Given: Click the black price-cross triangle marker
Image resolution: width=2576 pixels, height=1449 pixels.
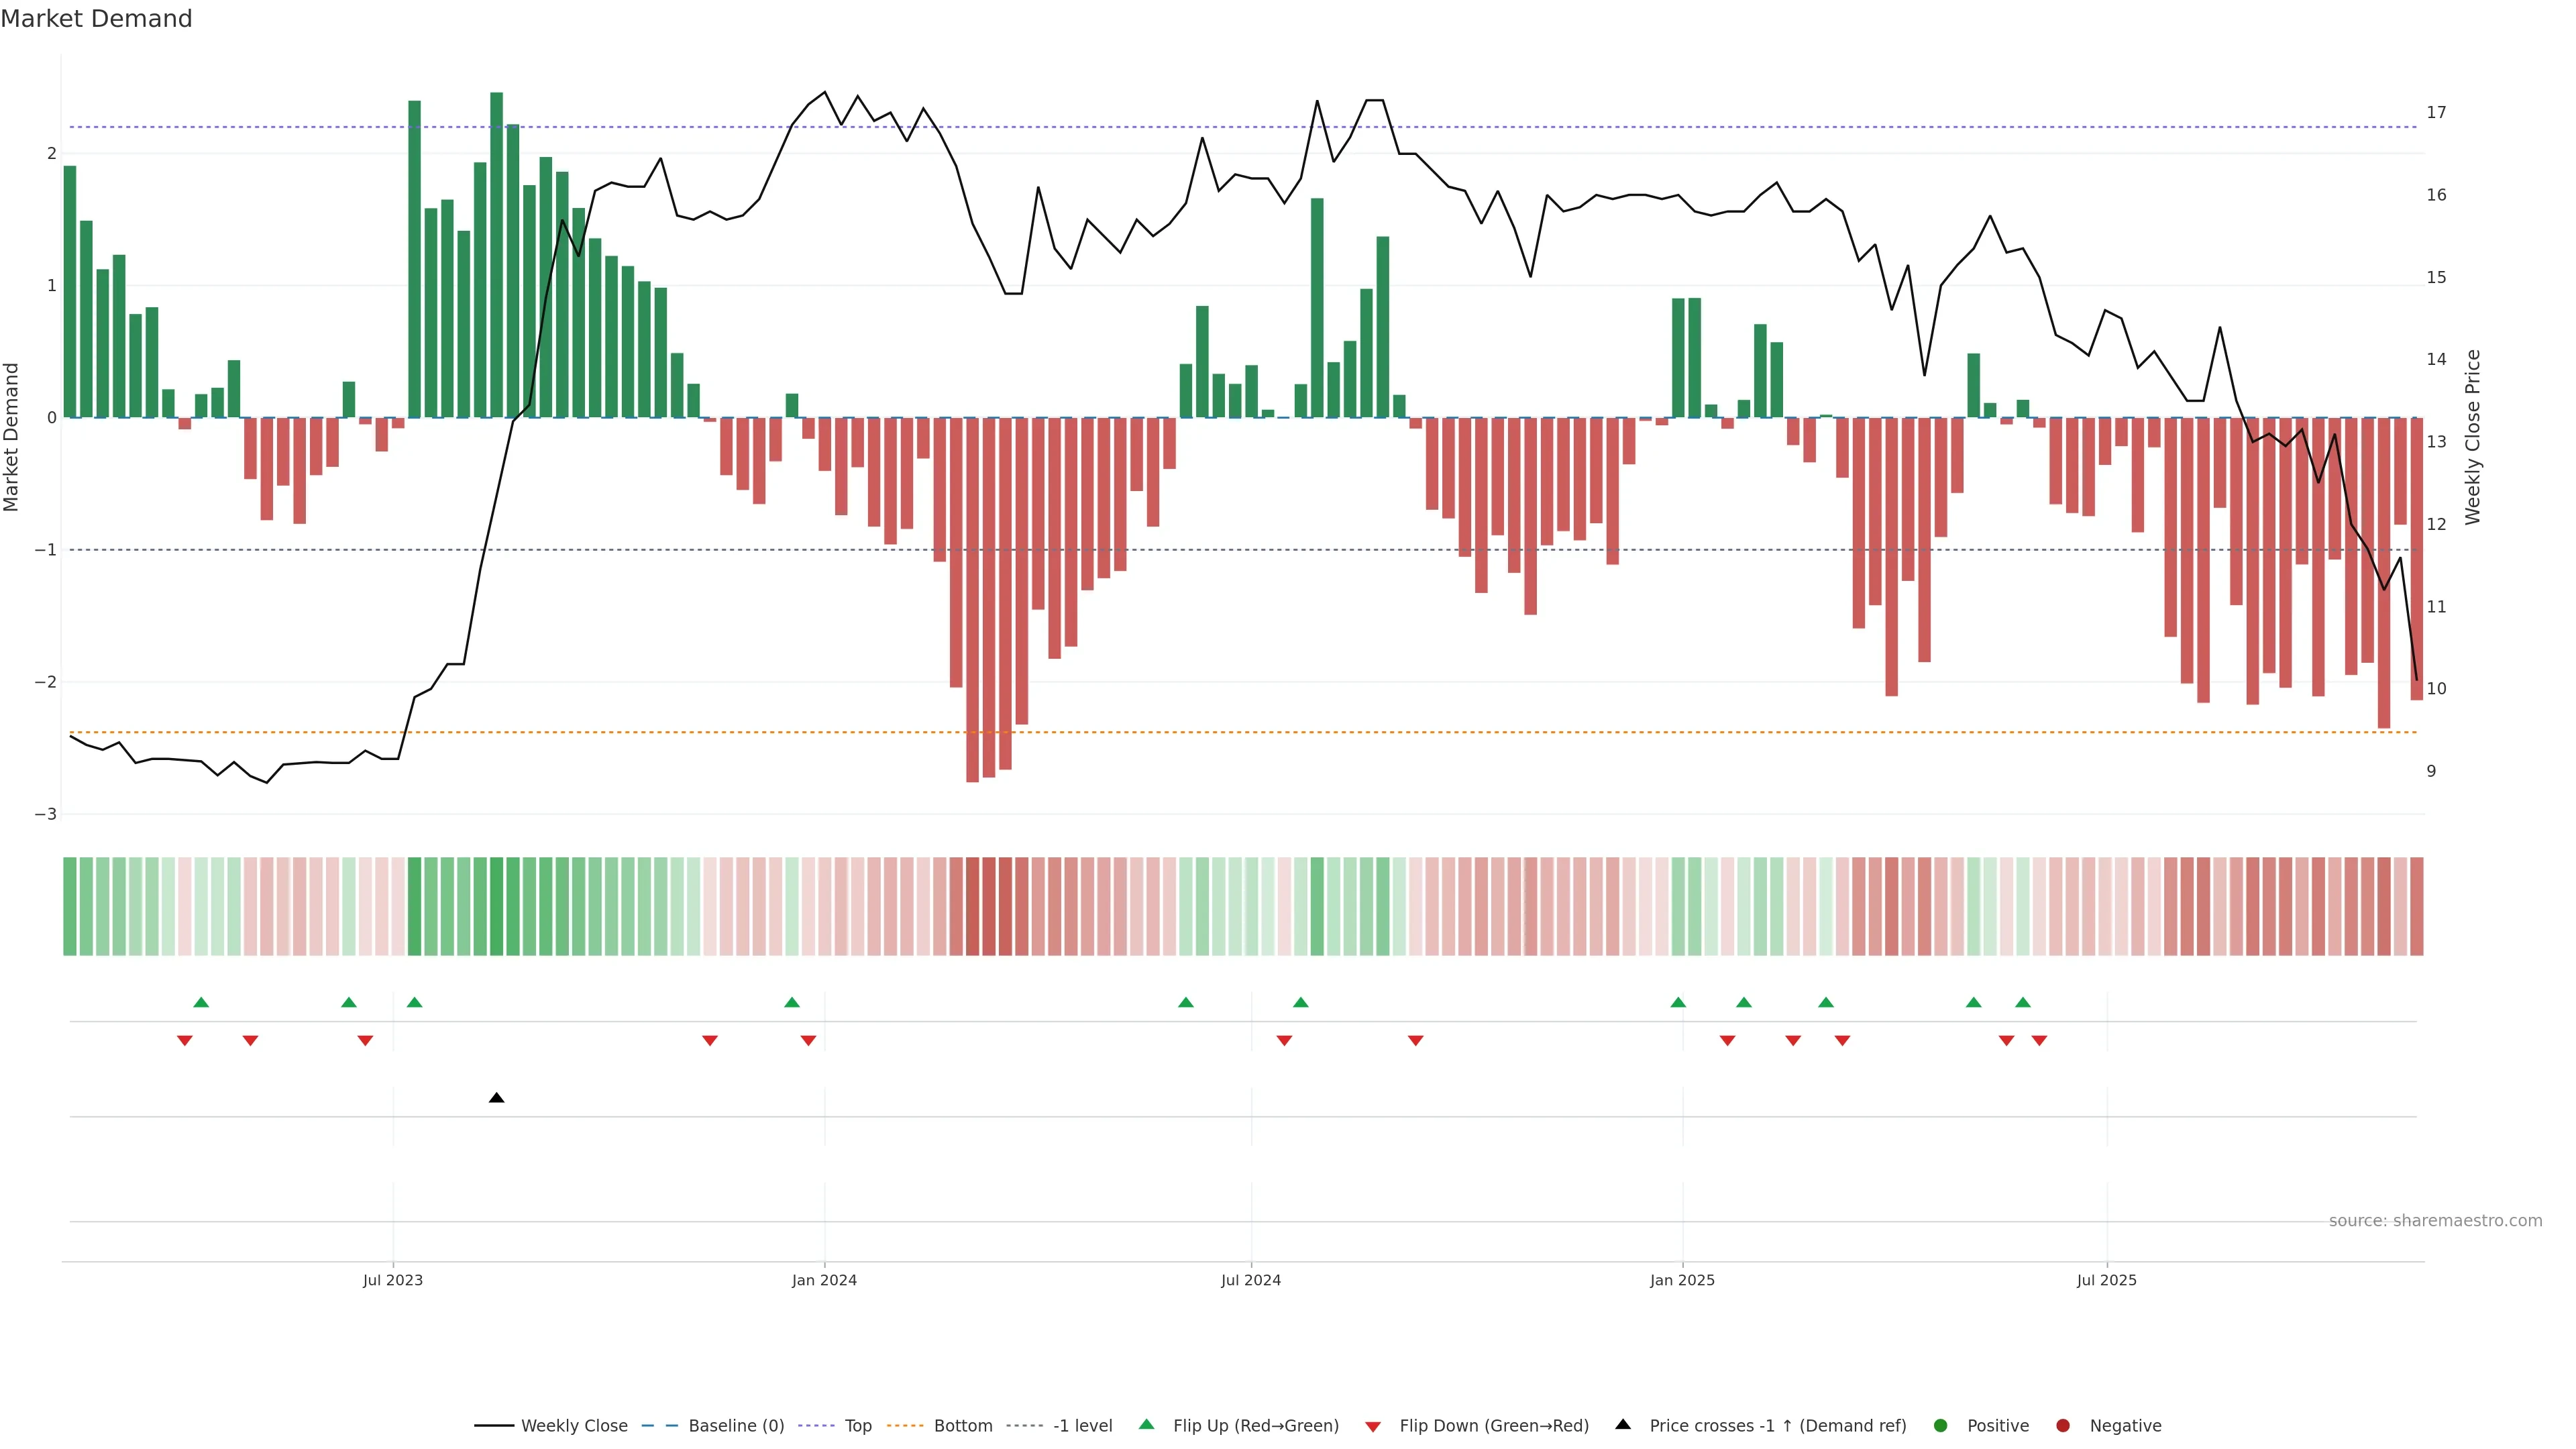Looking at the screenshot, I should coord(496,1098).
